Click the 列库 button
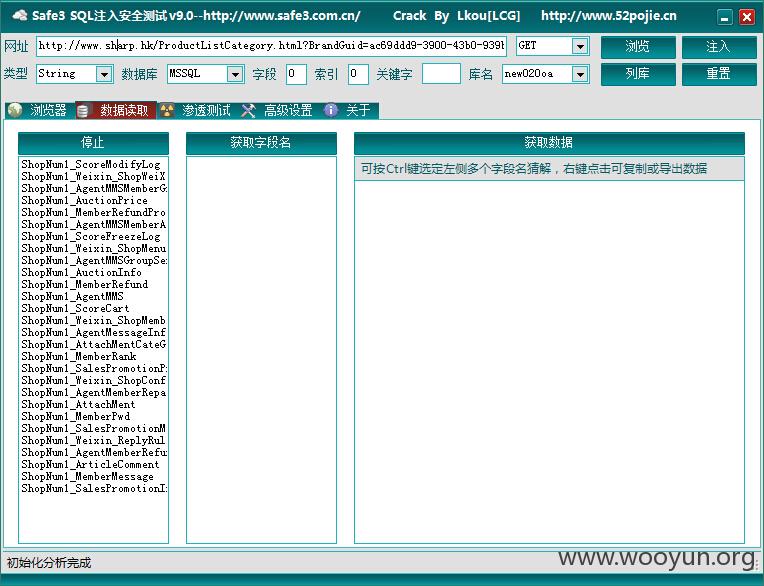This screenshot has height=586, width=764. pos(638,74)
